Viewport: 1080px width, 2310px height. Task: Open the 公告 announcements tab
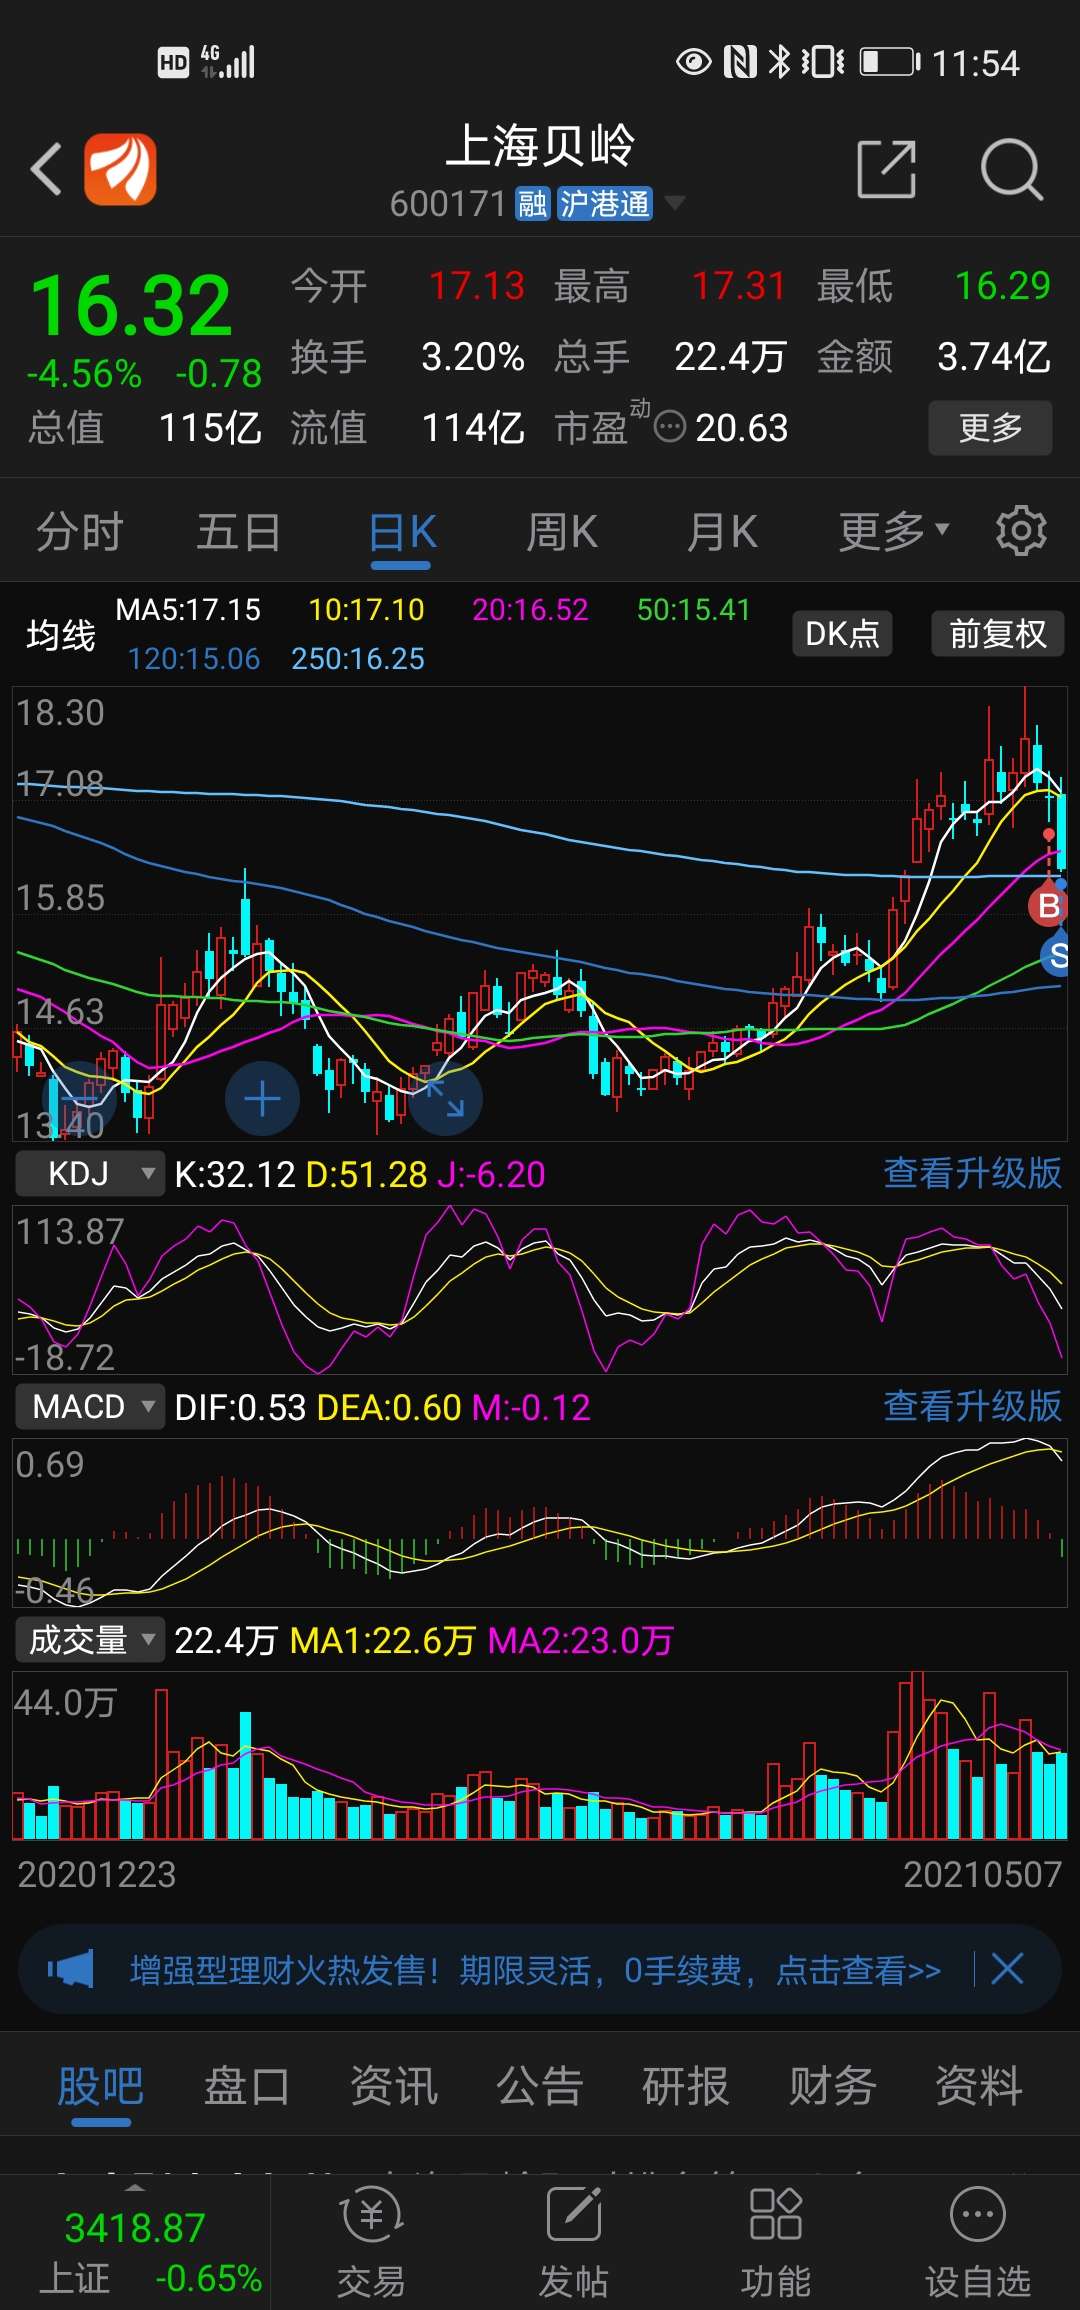540,2086
